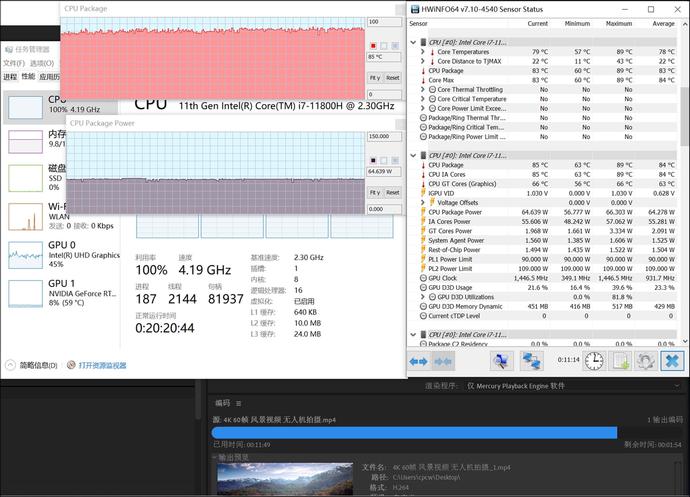Switch to the 性能 tab
Screen dimensions: 690x497
click(28, 77)
